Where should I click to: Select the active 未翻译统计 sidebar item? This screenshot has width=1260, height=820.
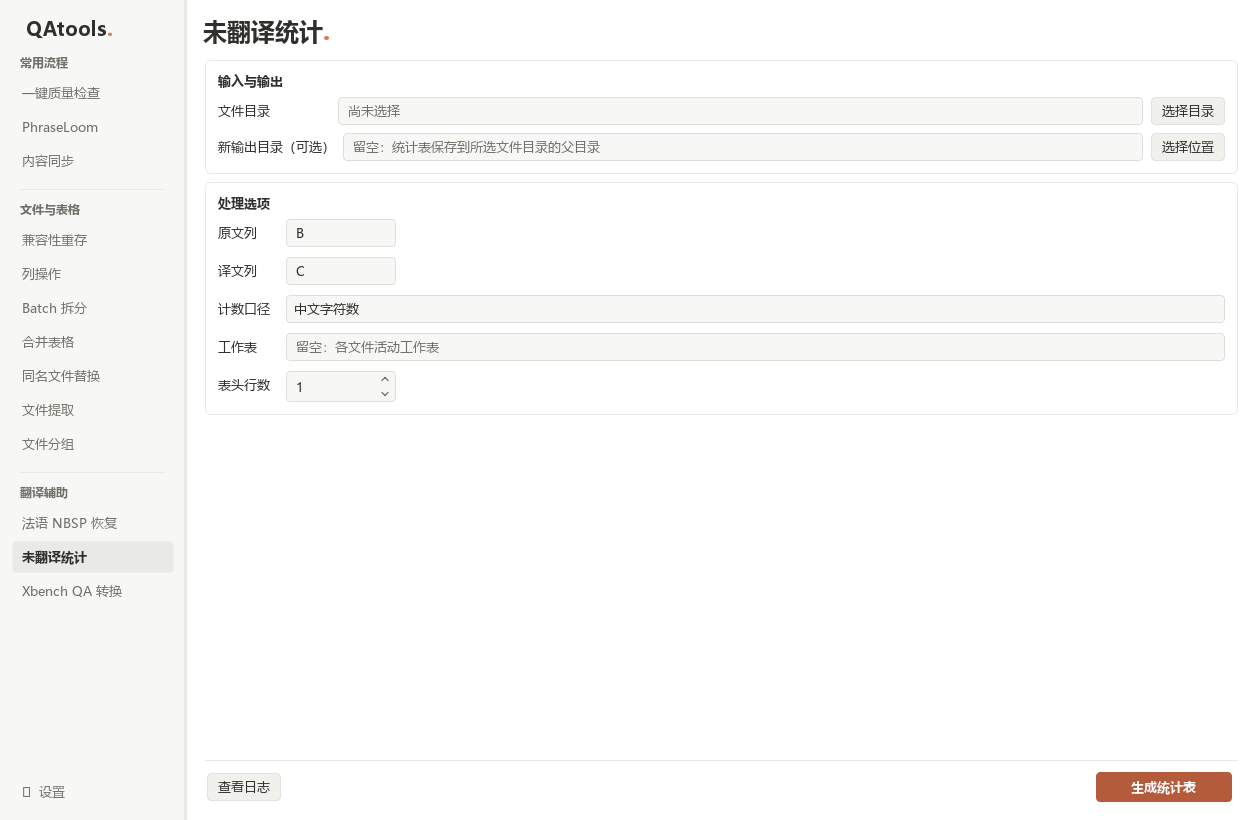pyautogui.click(x=93, y=557)
